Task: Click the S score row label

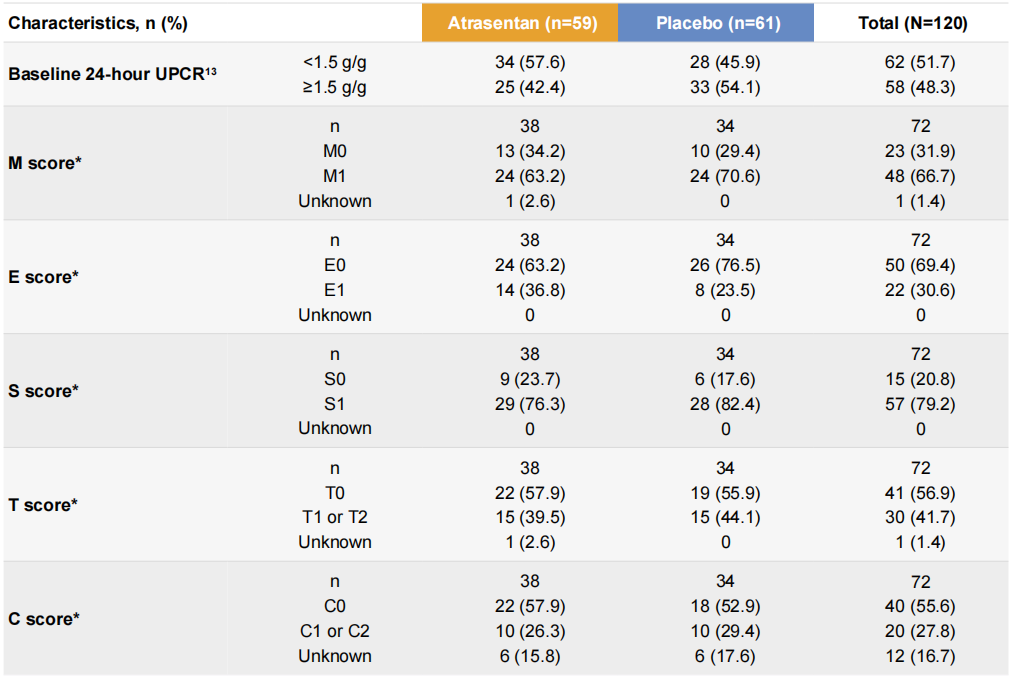Action: [43, 391]
